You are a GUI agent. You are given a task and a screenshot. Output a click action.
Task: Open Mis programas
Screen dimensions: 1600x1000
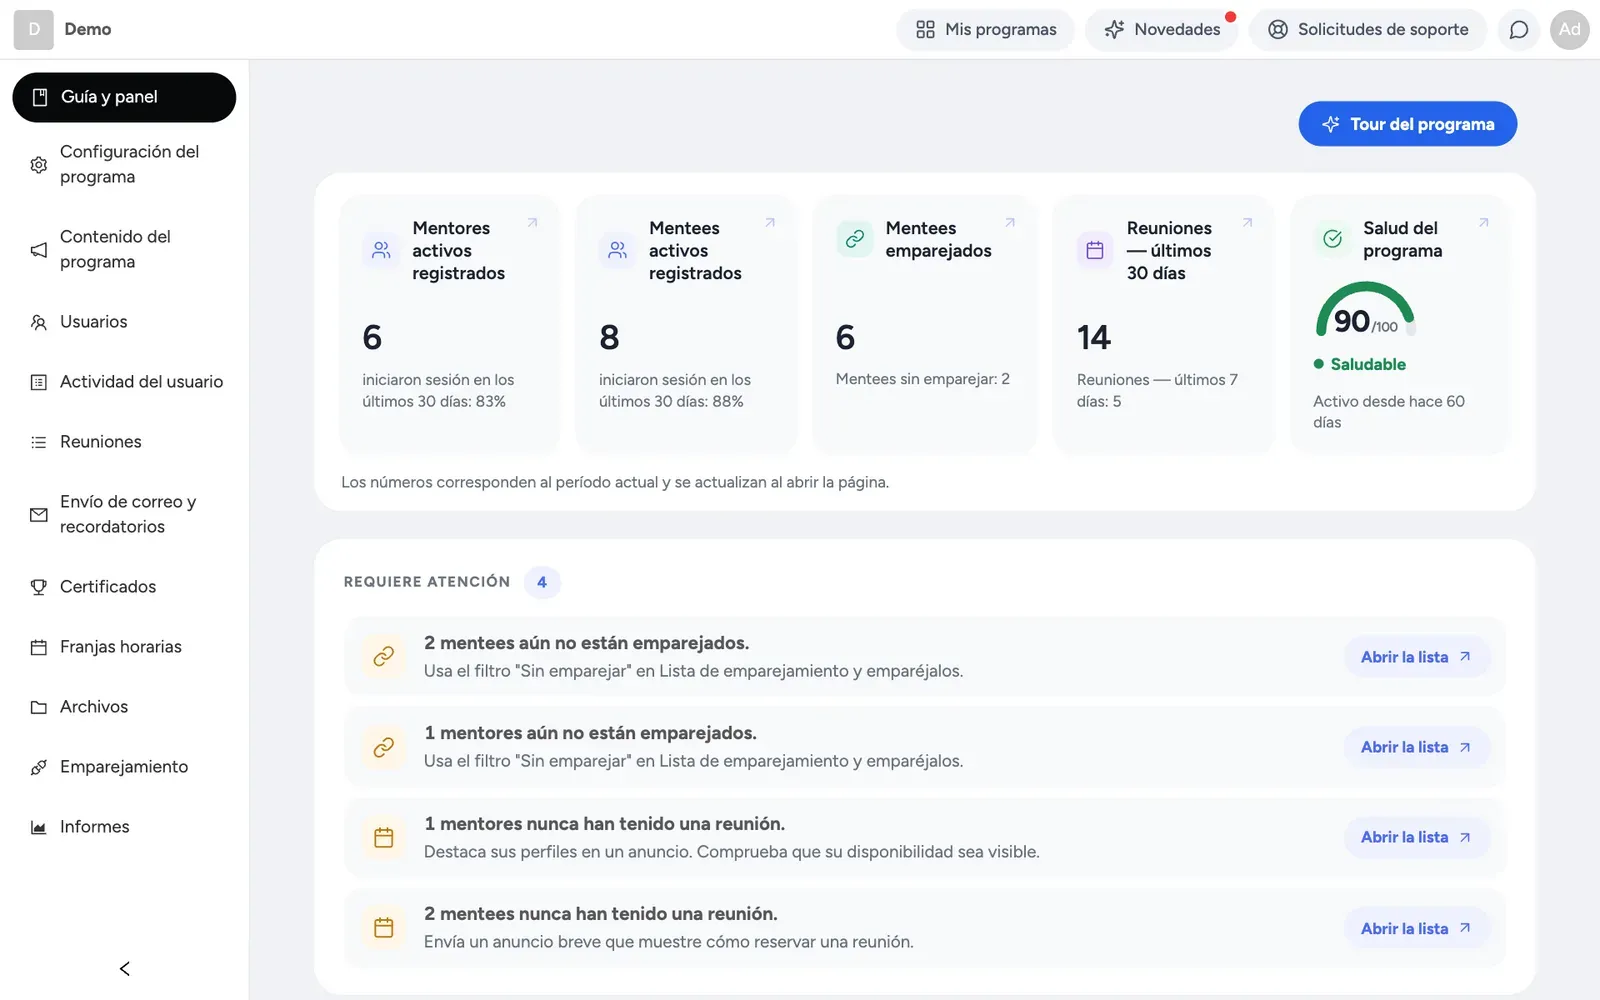985,30
